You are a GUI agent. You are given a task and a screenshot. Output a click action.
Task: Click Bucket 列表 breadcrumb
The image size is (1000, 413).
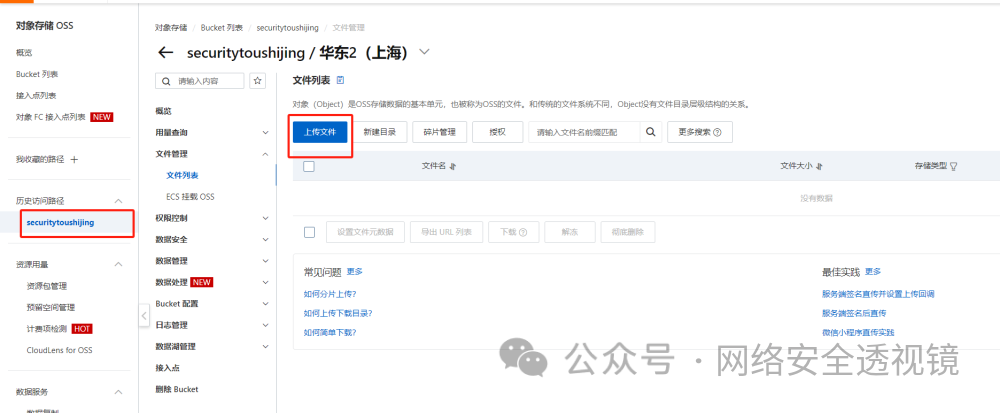pos(221,28)
